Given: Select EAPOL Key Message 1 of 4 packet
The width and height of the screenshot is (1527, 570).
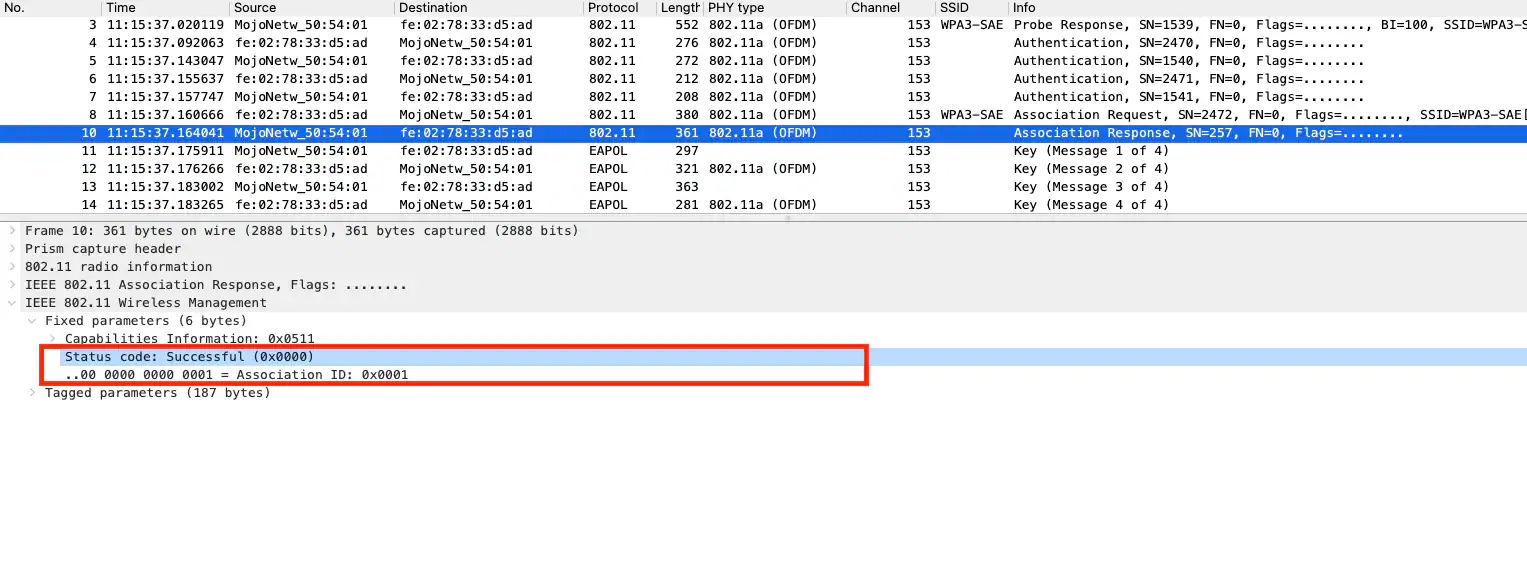Looking at the screenshot, I should point(600,151).
